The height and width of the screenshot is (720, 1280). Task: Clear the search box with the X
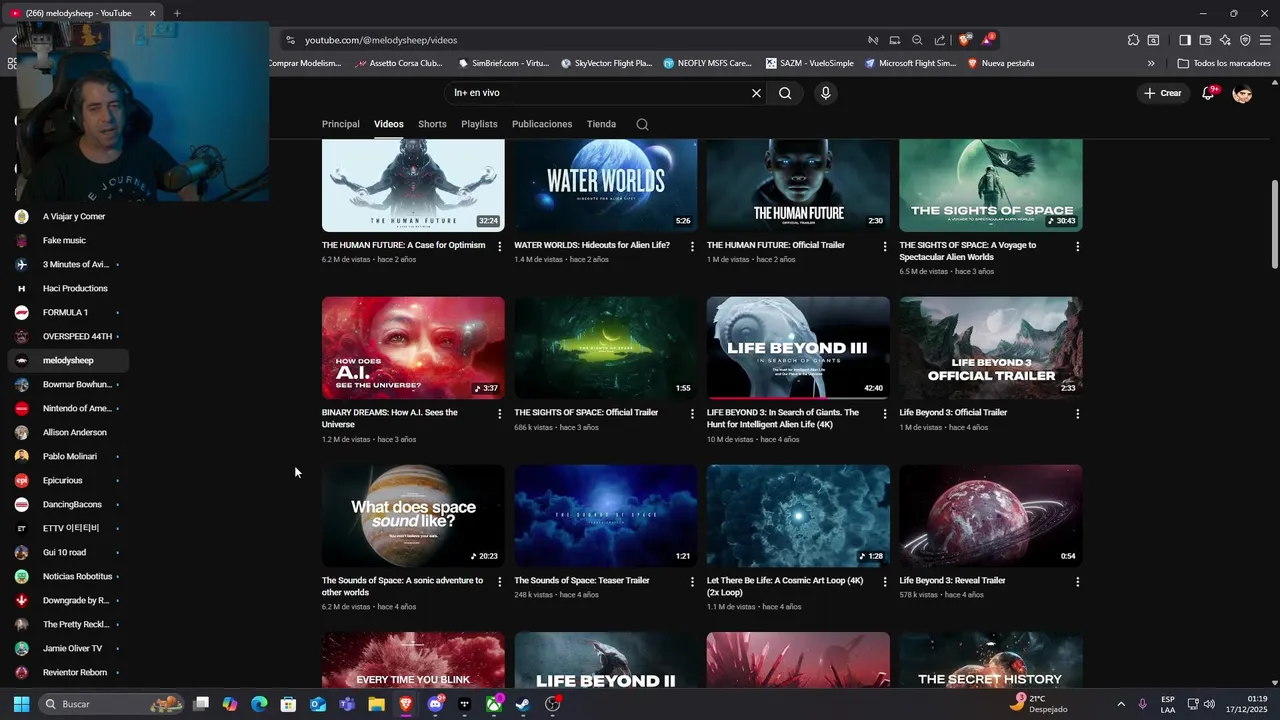[756, 93]
